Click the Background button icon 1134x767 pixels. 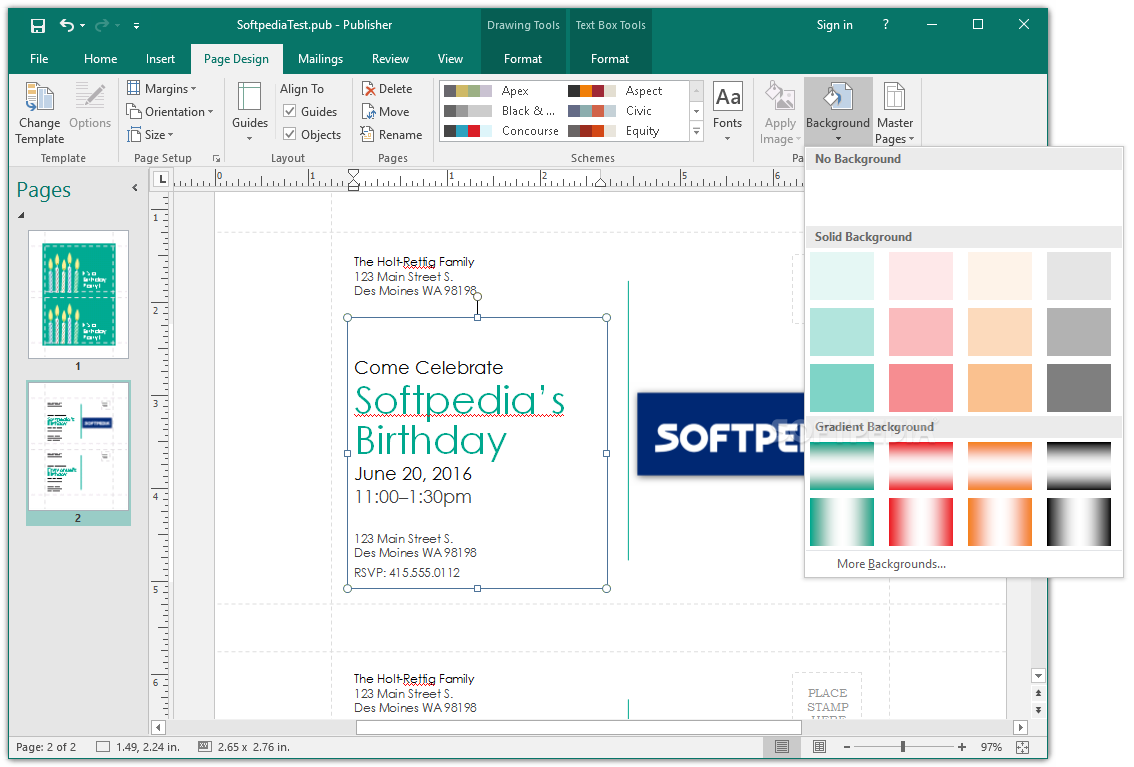pyautogui.click(x=837, y=96)
